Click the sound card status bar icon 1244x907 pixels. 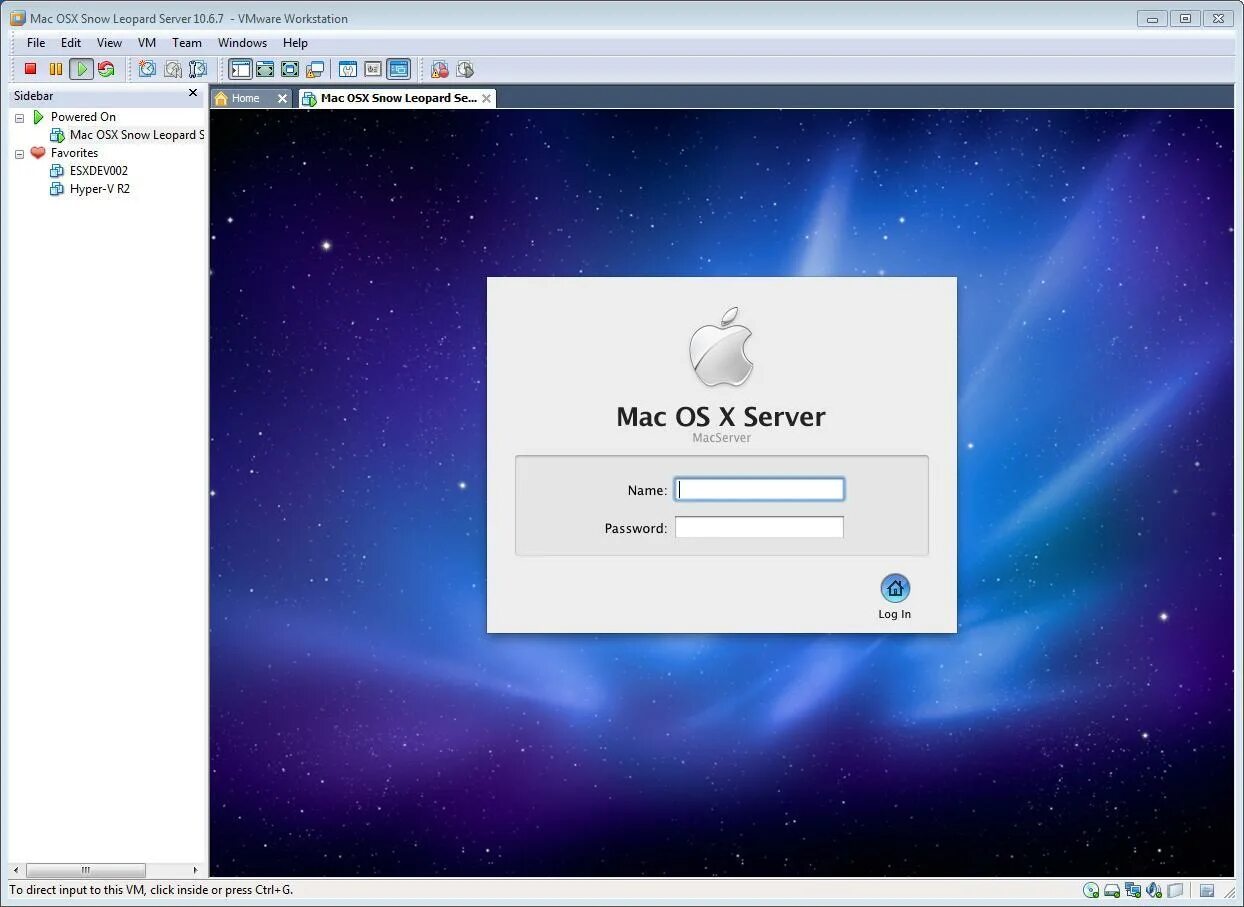point(1154,890)
